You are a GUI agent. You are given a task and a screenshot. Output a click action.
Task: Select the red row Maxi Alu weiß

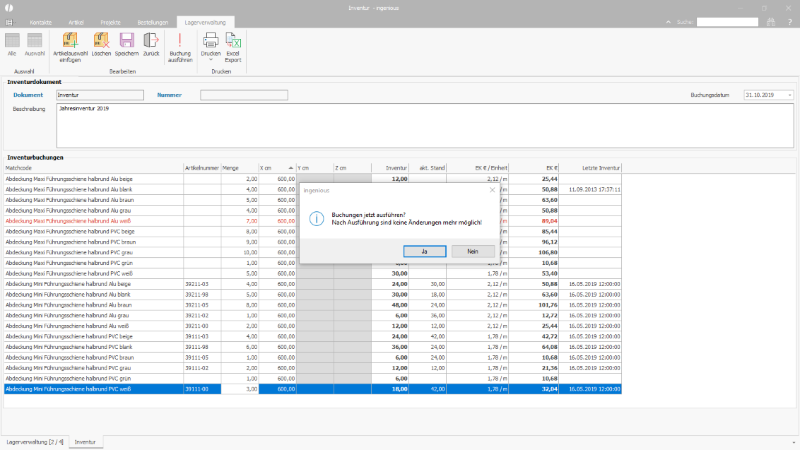click(313, 221)
